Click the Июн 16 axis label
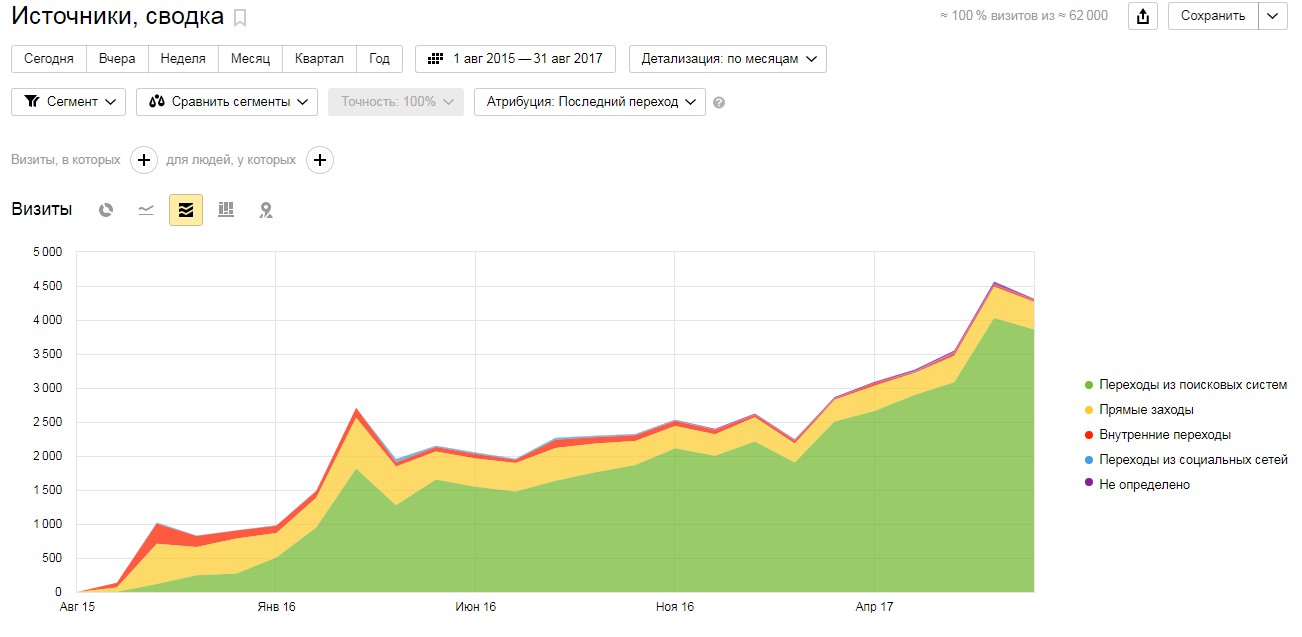 point(475,607)
